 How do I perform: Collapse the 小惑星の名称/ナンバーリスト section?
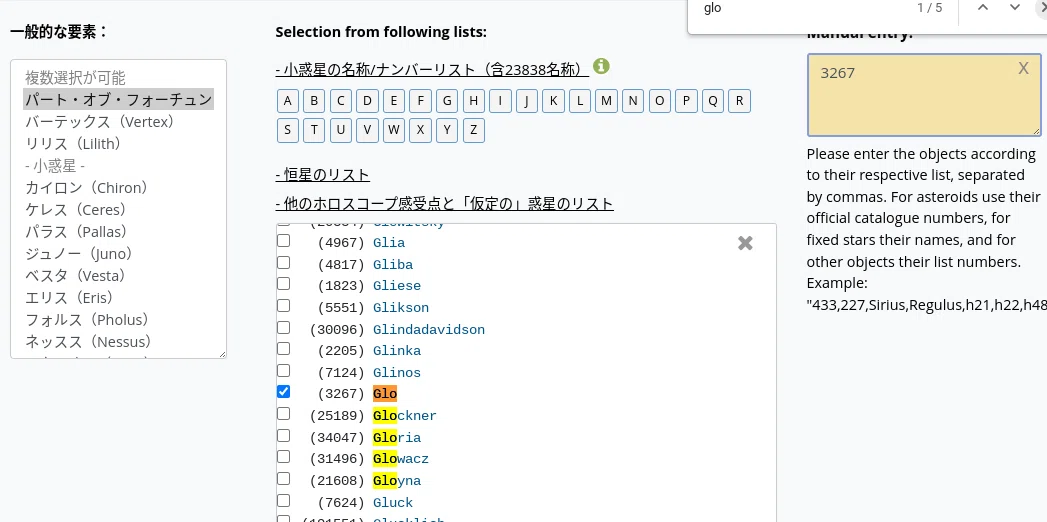pos(432,69)
